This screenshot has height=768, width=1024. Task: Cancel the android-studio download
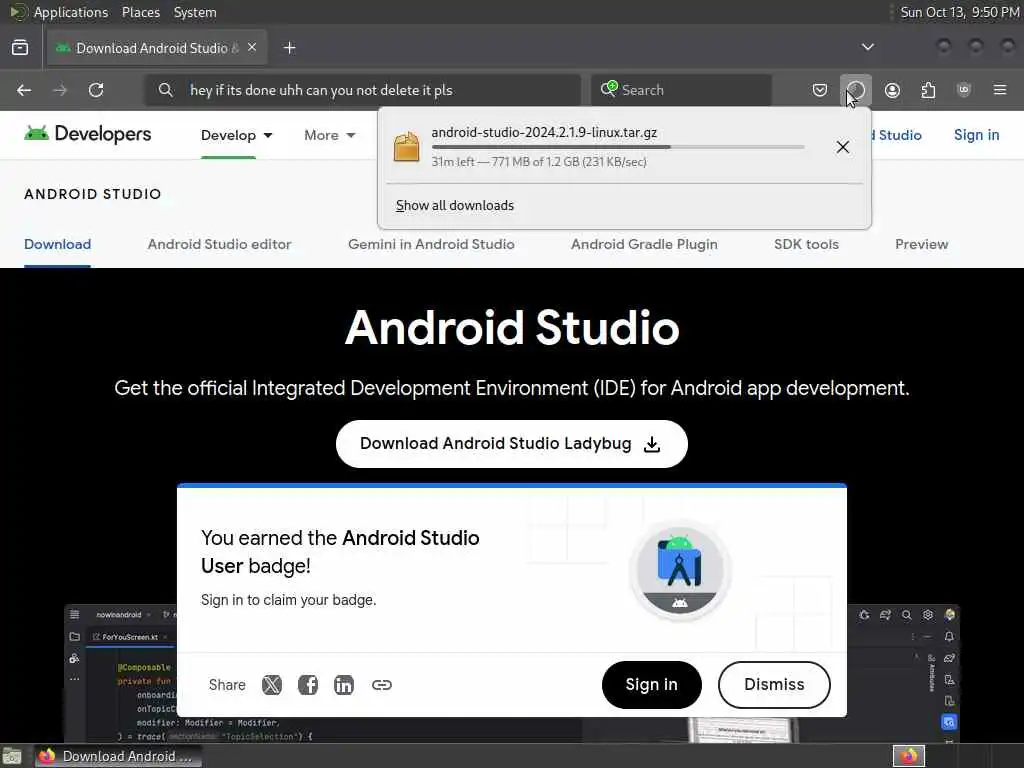coord(843,147)
